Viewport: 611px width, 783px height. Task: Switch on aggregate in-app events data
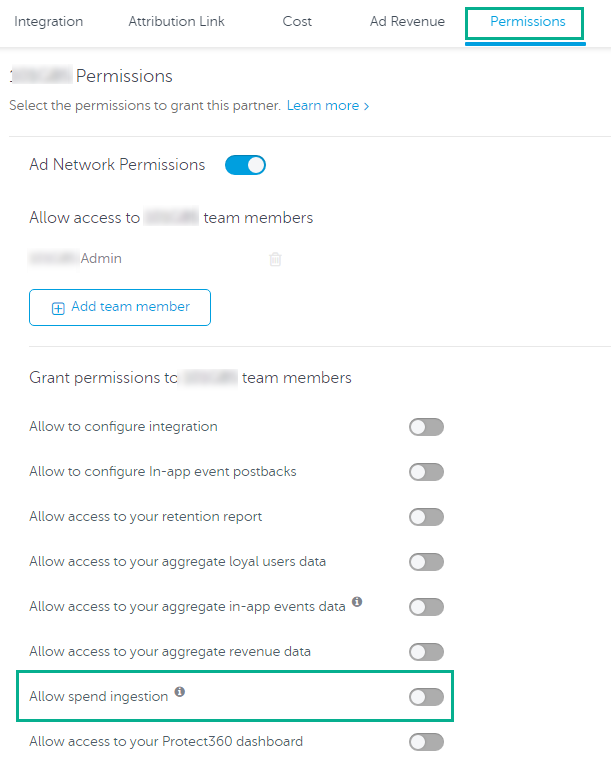coord(426,607)
